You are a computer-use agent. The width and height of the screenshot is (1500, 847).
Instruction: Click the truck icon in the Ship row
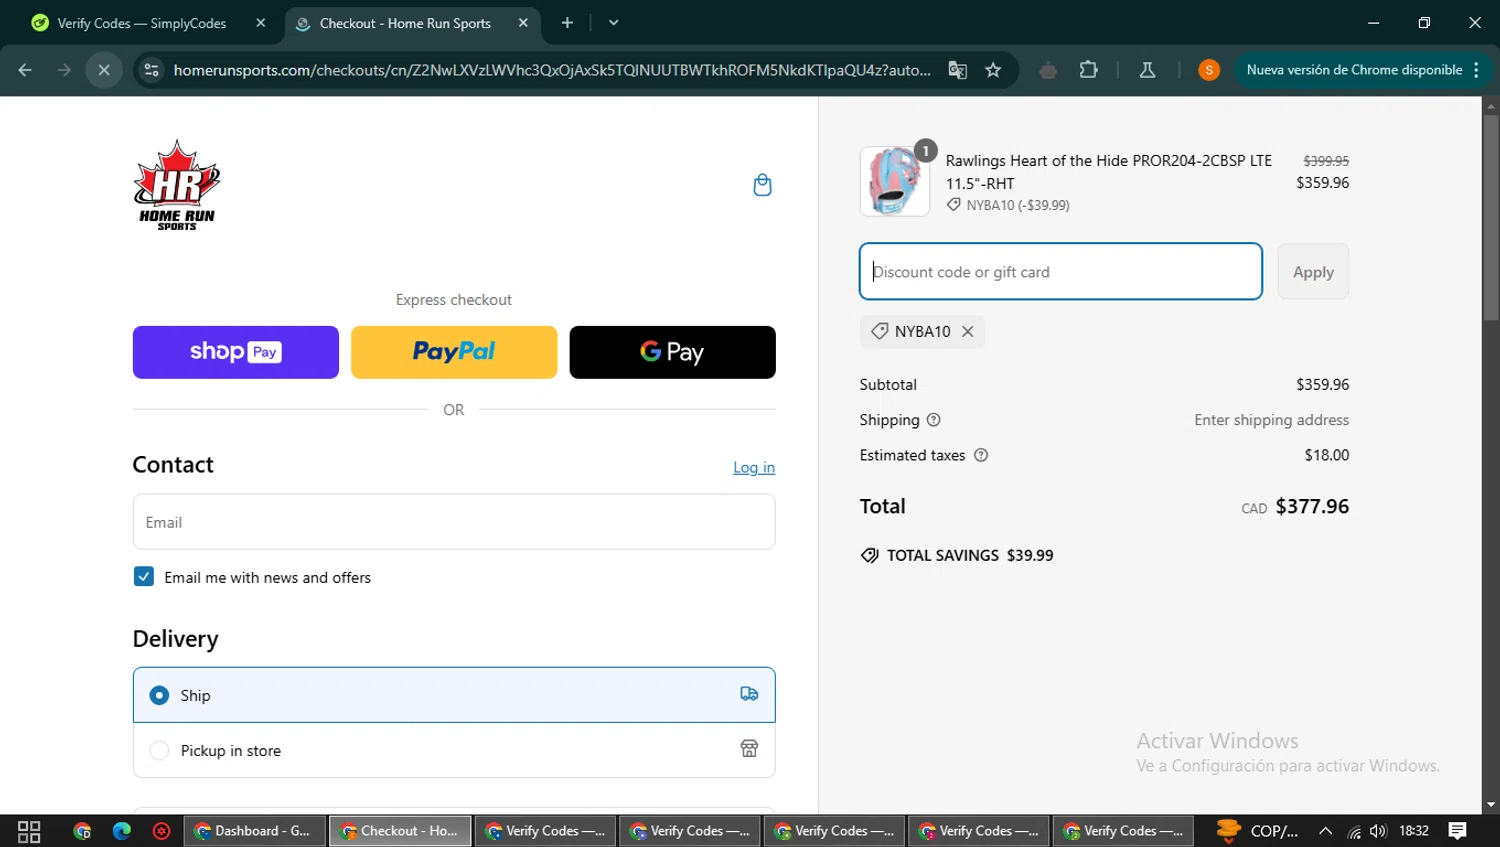click(x=749, y=694)
